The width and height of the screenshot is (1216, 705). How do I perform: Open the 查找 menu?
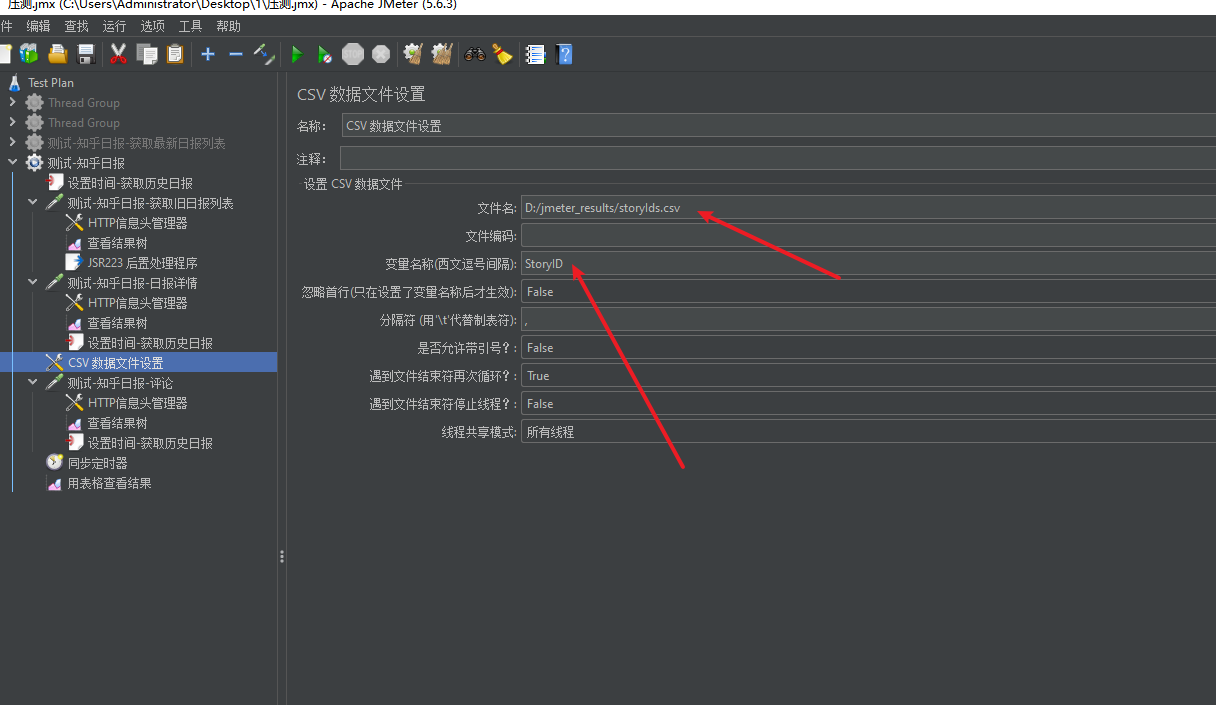tap(76, 26)
